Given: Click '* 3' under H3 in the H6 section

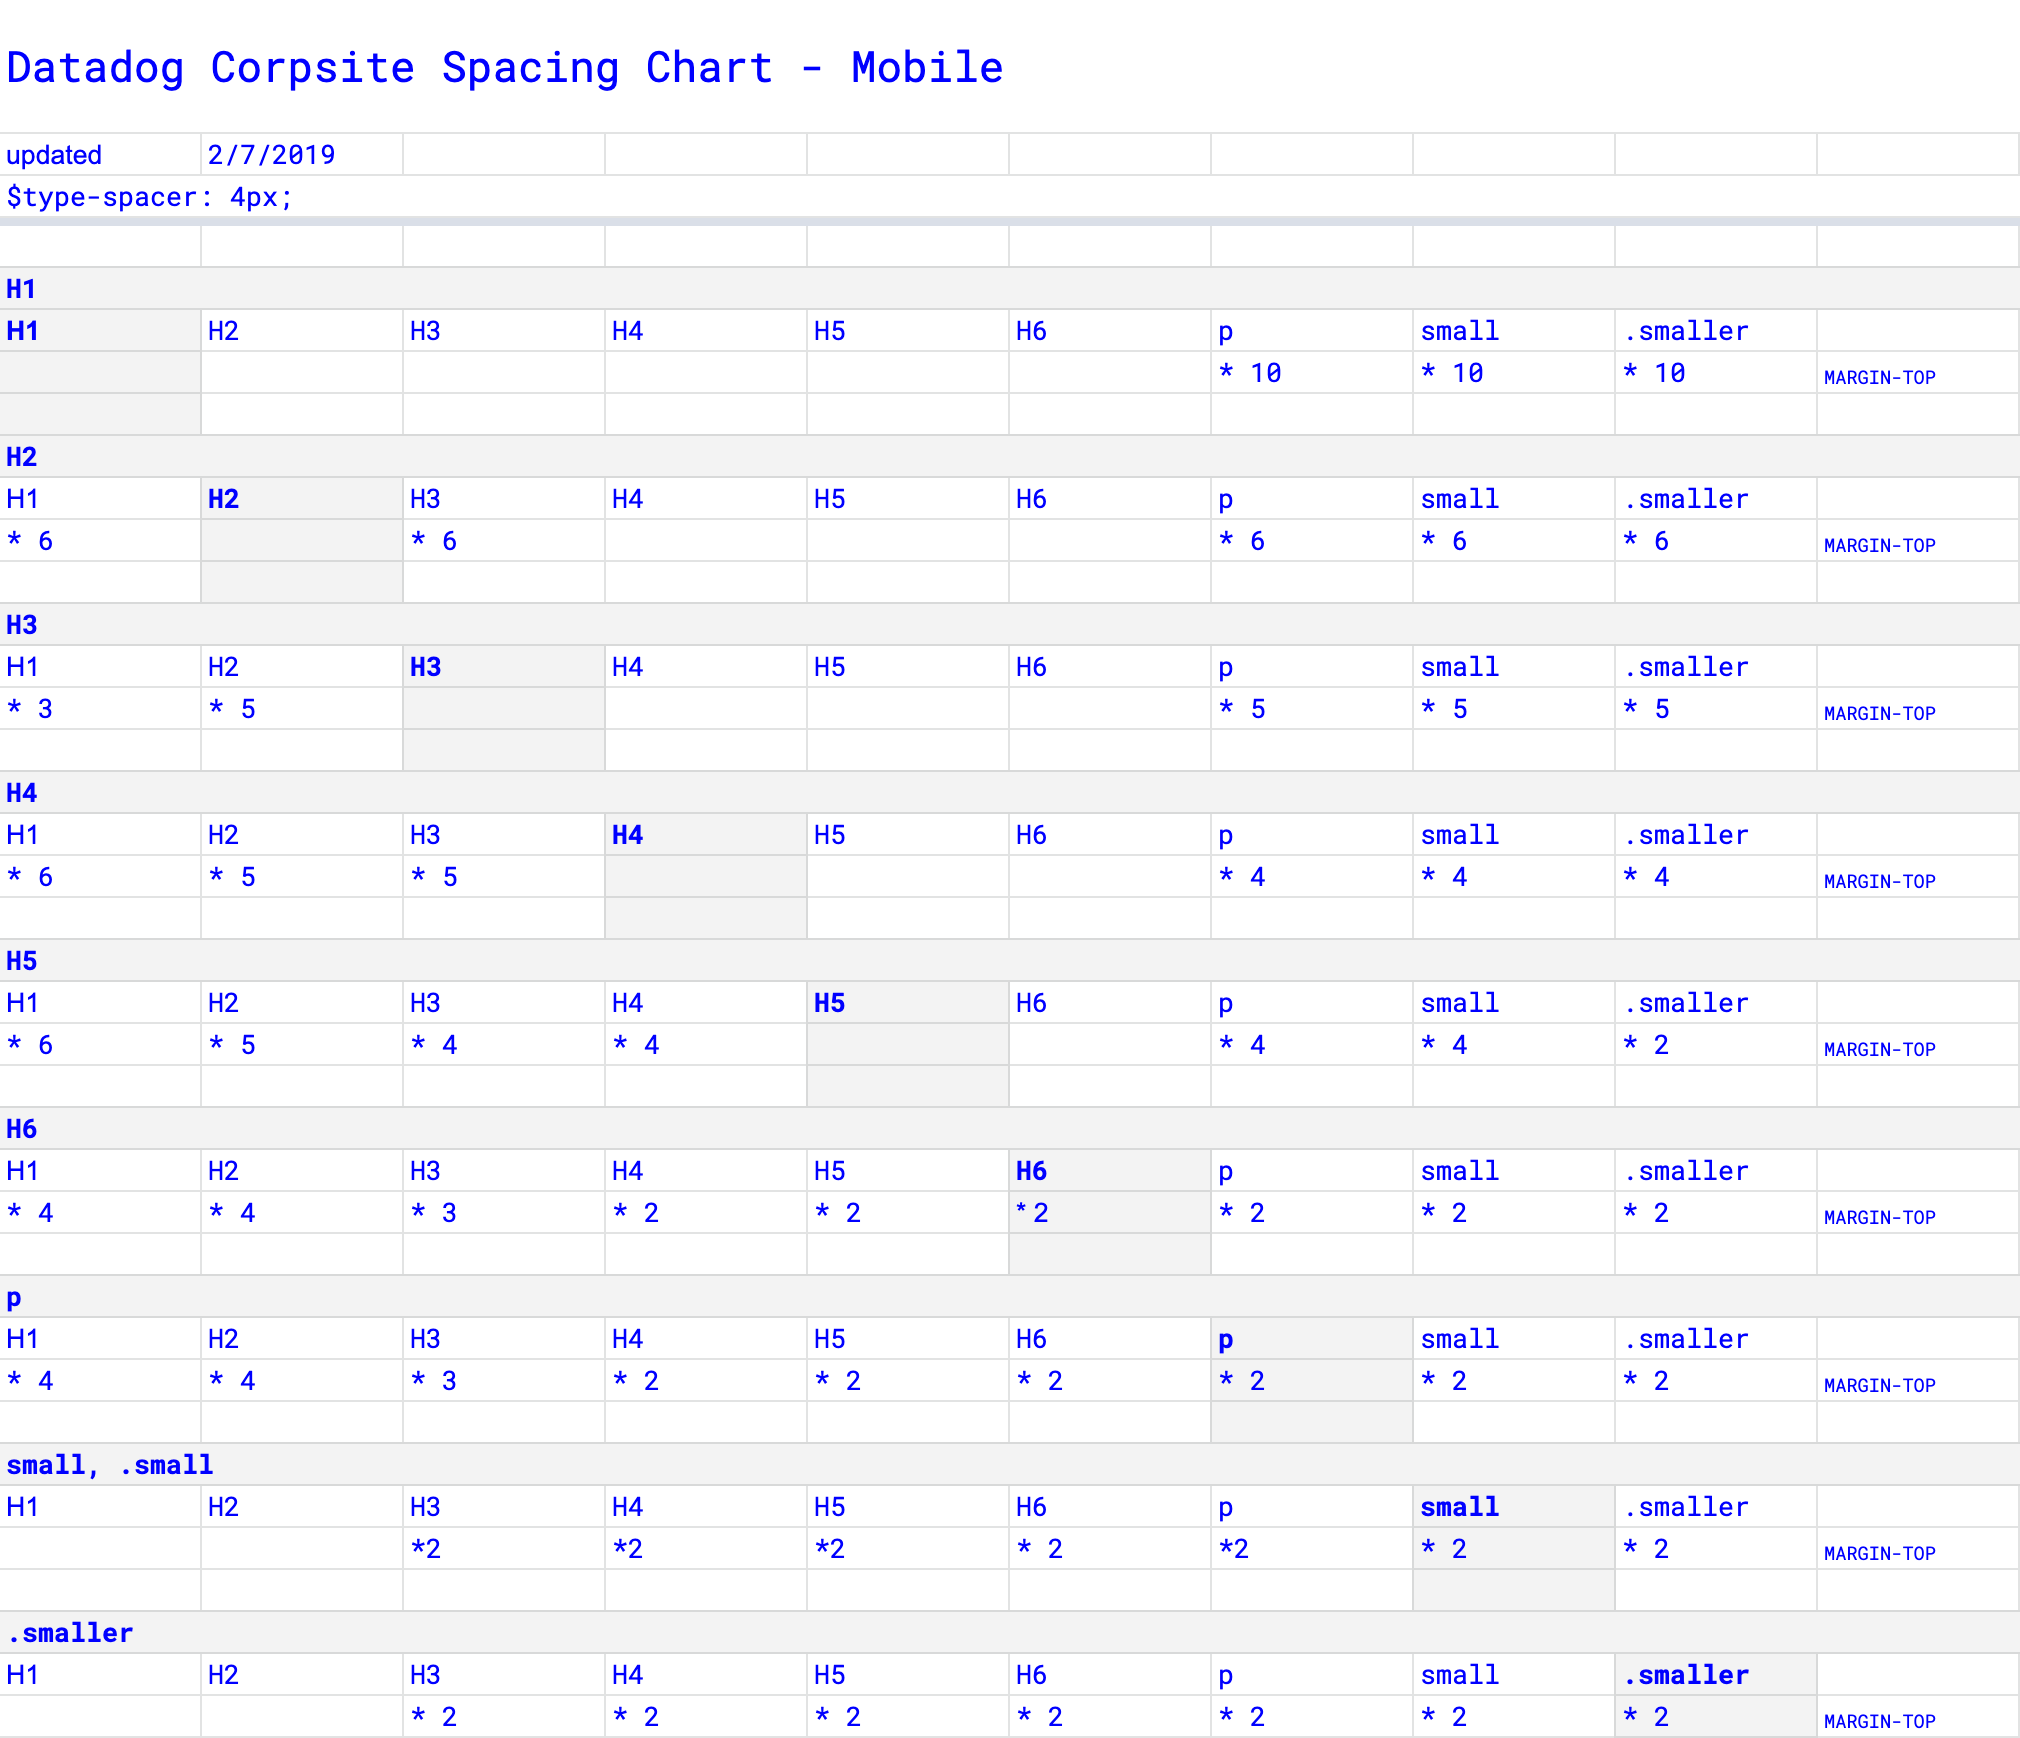Looking at the screenshot, I should coord(434,1213).
